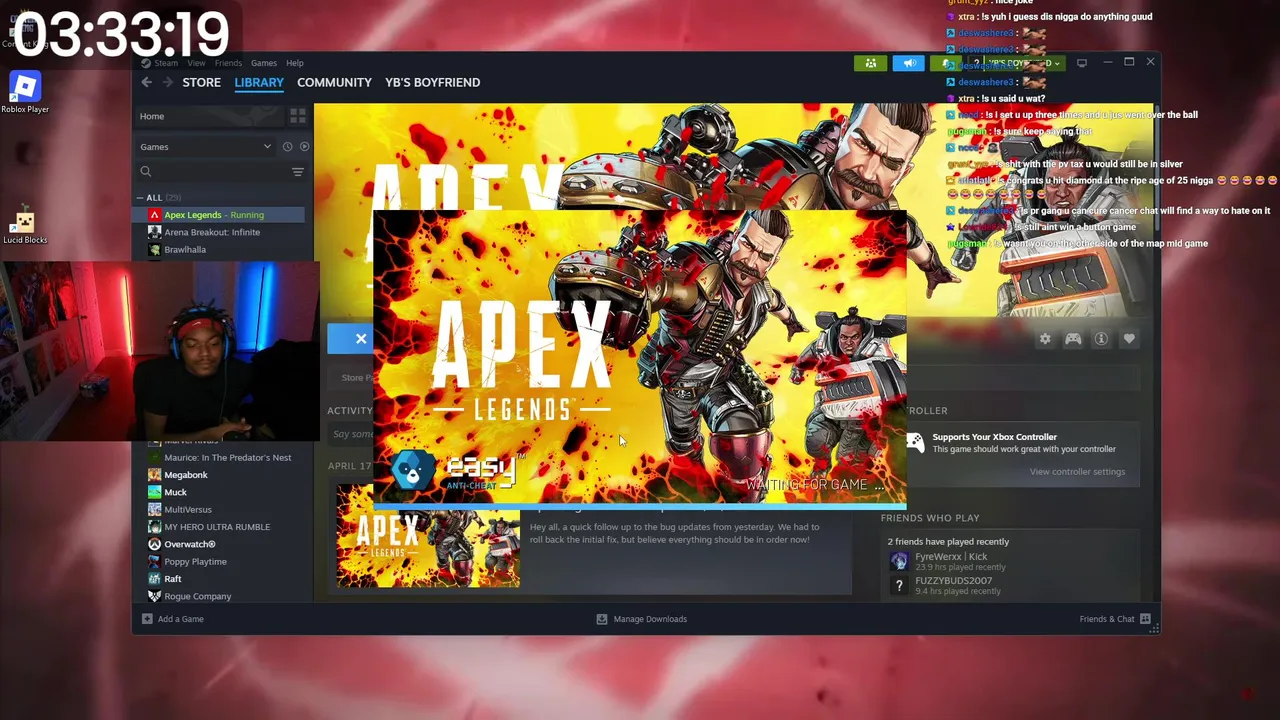This screenshot has height=720, width=1280.
Task: Collapse the ALL games section
Action: 141,198
